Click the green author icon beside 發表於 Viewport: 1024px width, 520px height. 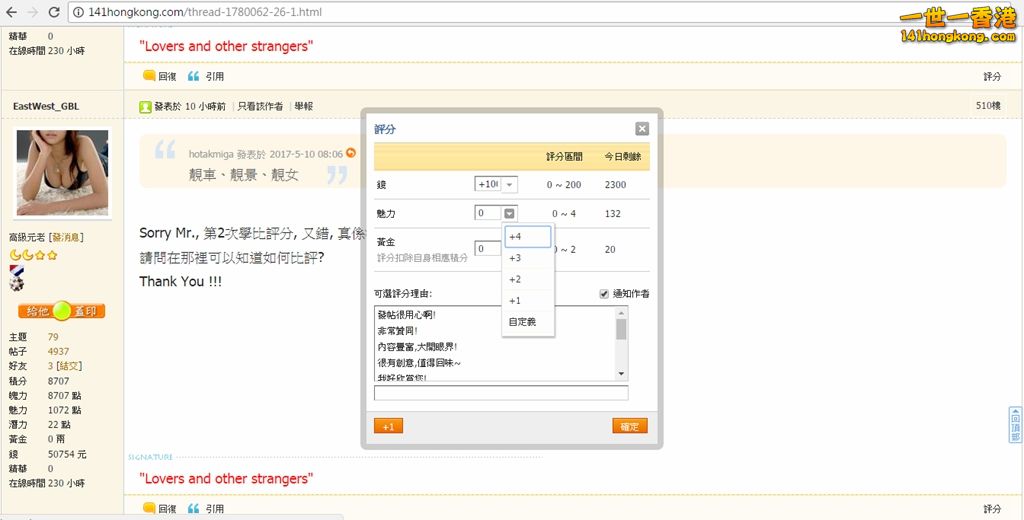click(146, 106)
